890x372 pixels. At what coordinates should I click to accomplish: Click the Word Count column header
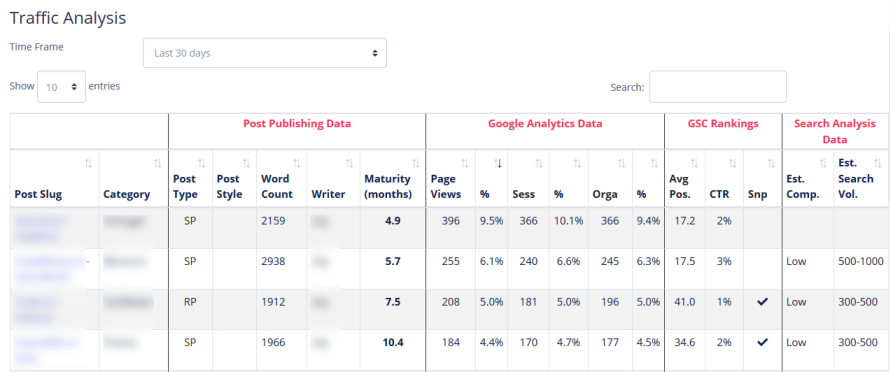pyautogui.click(x=282, y=178)
